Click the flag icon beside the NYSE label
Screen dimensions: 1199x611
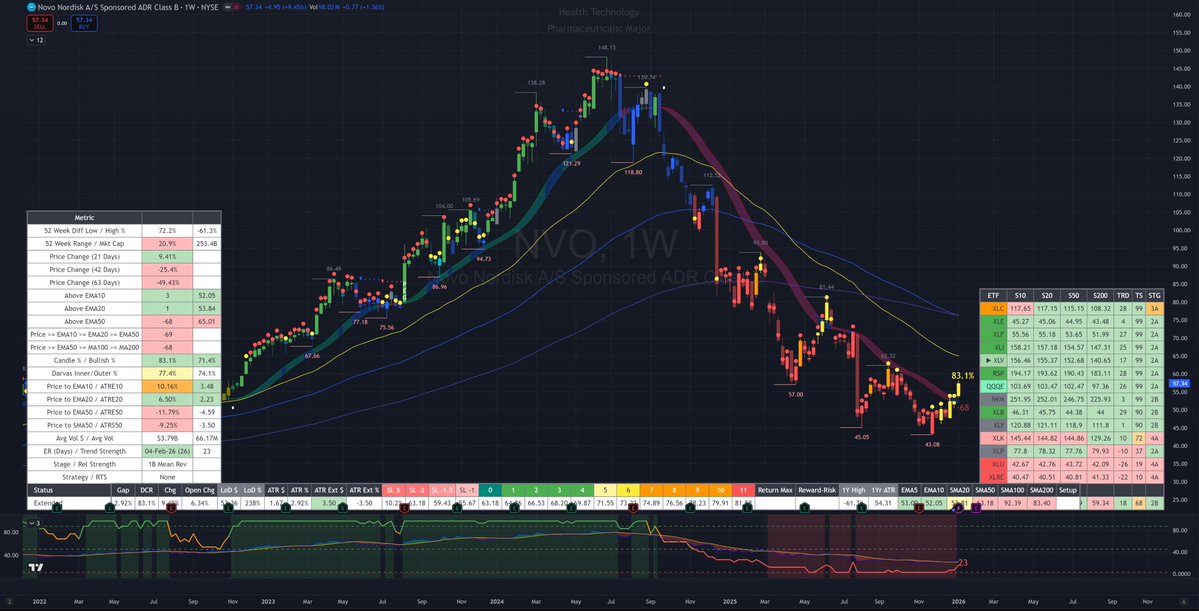(x=236, y=7)
